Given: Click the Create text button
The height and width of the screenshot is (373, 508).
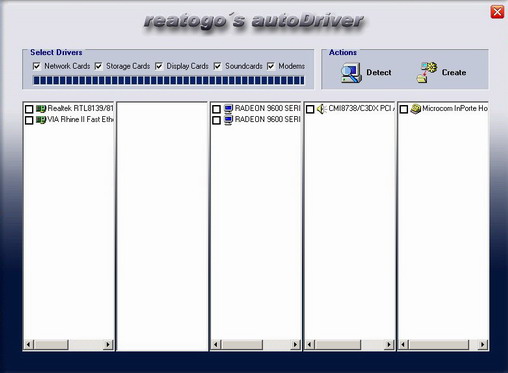Looking at the screenshot, I should pyautogui.click(x=454, y=72).
